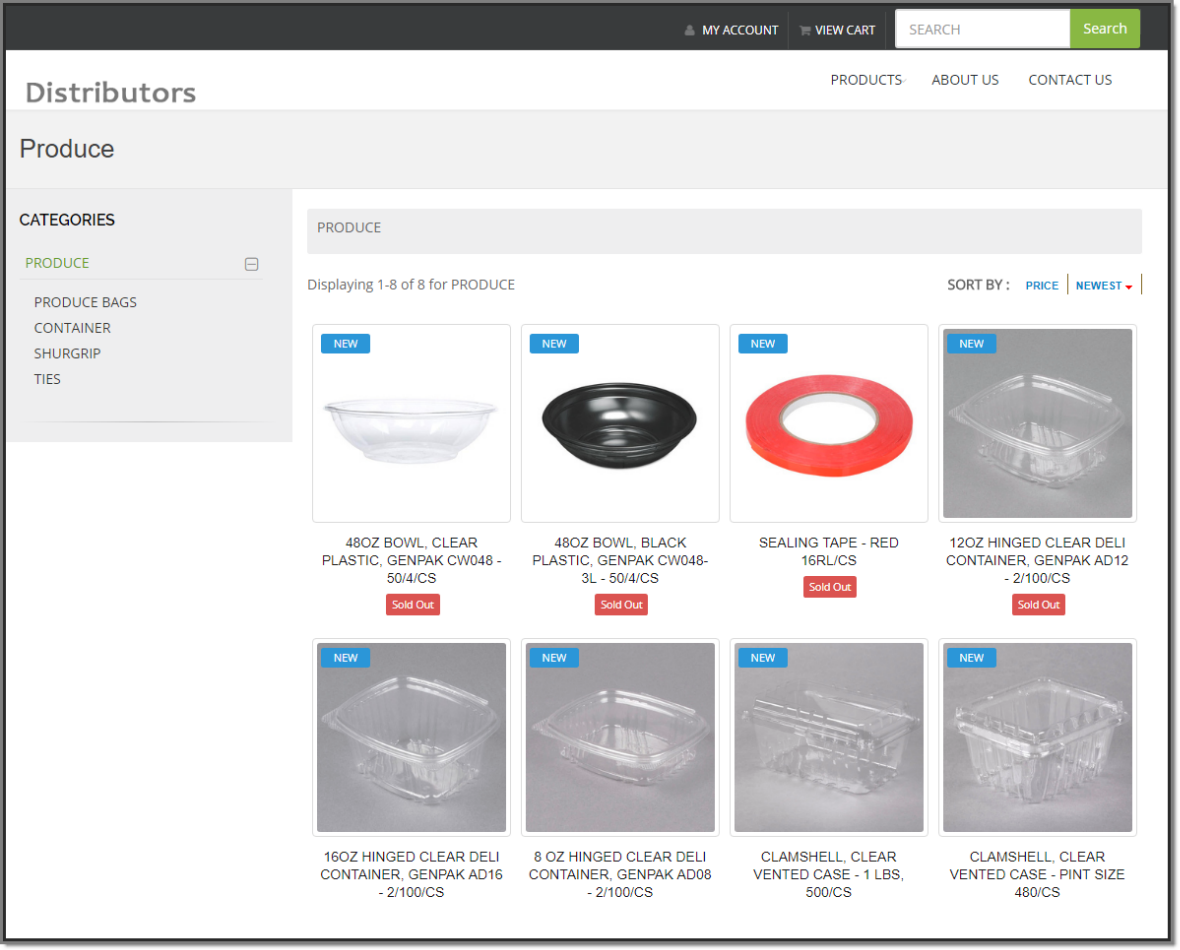Click NEW badge on sealing tape
This screenshot has height=950, width=1180.
click(x=762, y=343)
